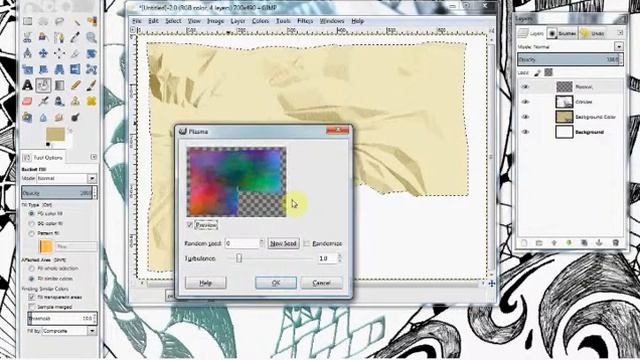Select the Smudge tool
Screen dimensions: 640x360
click(59, 118)
